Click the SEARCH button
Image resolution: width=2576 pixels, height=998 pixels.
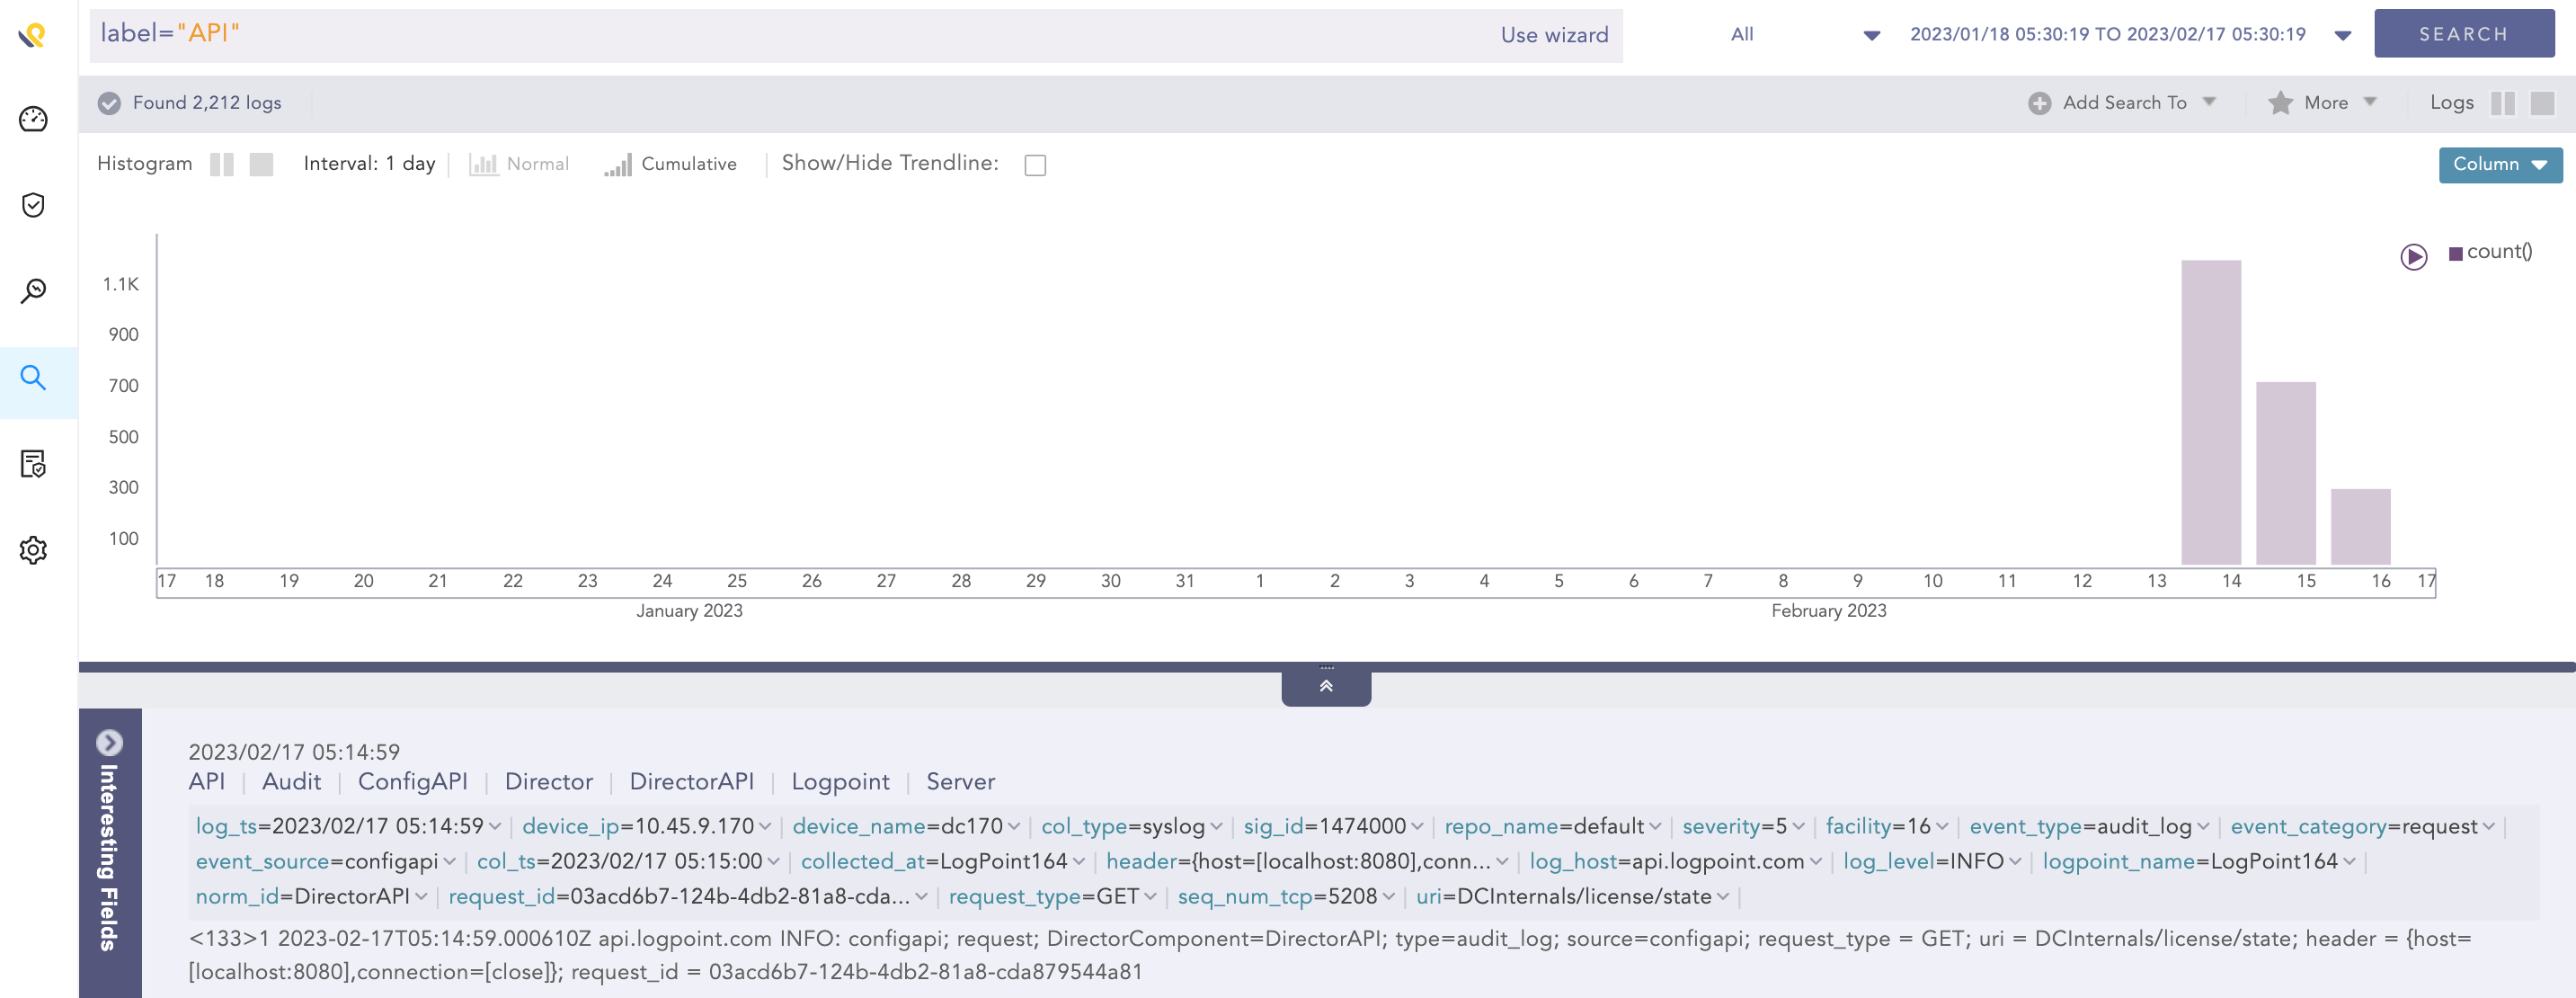coord(2464,33)
